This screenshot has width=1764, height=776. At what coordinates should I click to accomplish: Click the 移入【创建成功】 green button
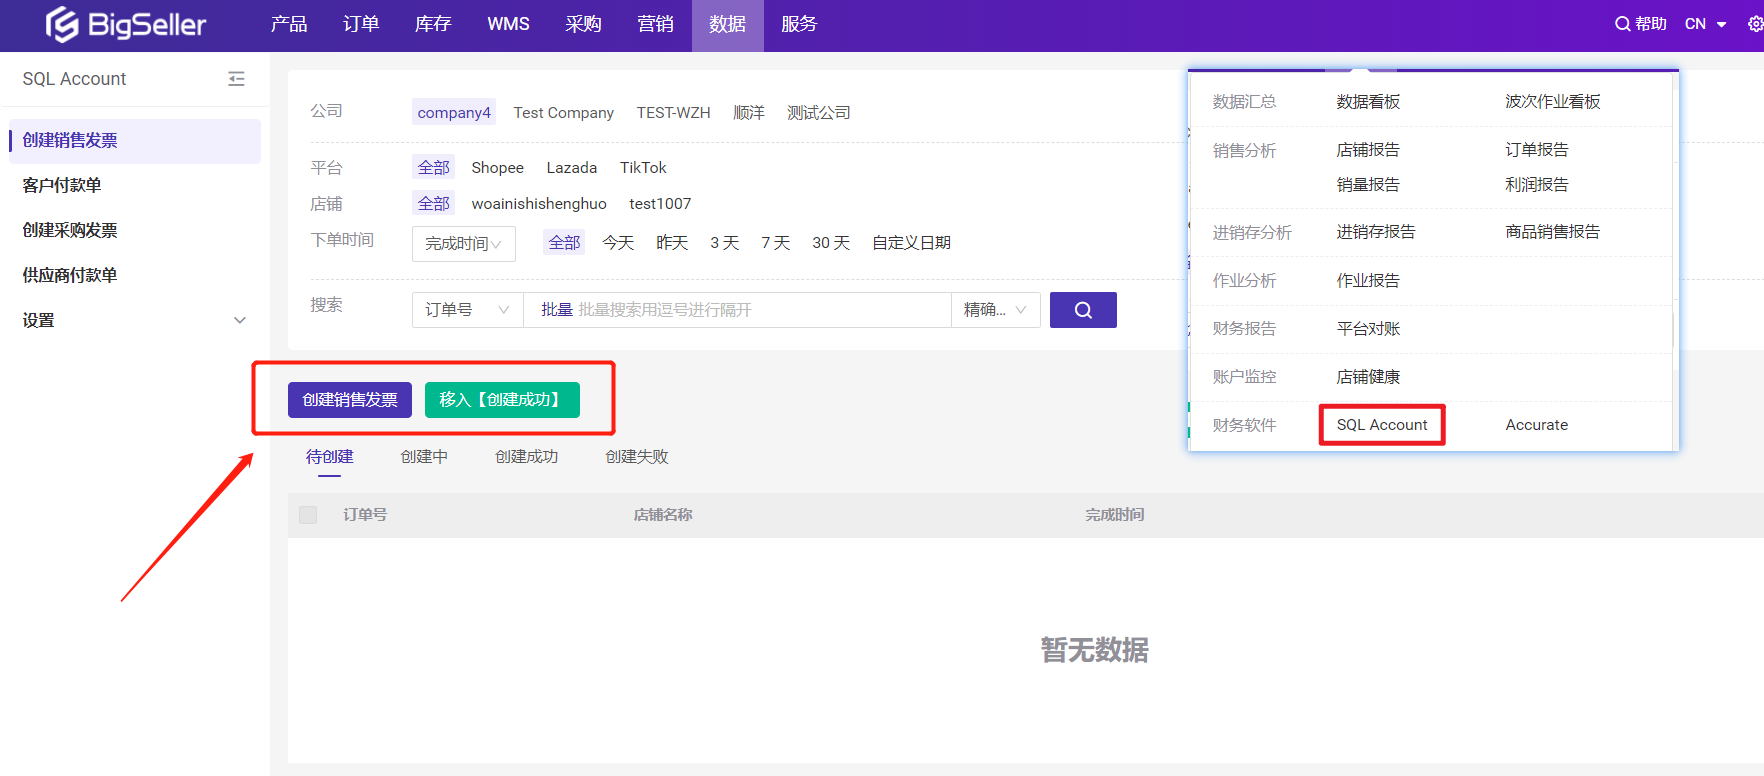pos(502,400)
